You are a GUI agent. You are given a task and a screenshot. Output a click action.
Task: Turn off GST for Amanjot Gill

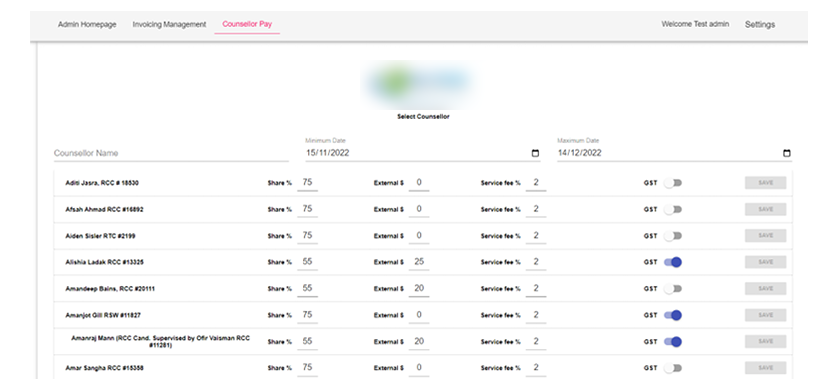point(673,316)
